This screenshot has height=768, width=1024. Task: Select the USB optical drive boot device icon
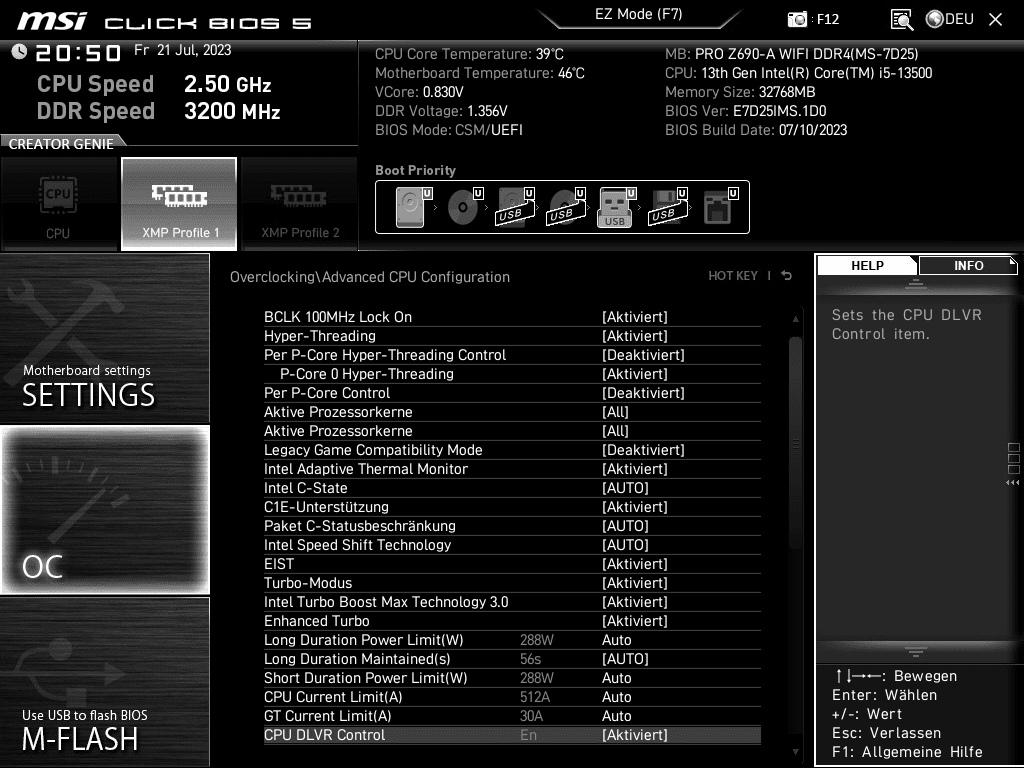[x=566, y=207]
